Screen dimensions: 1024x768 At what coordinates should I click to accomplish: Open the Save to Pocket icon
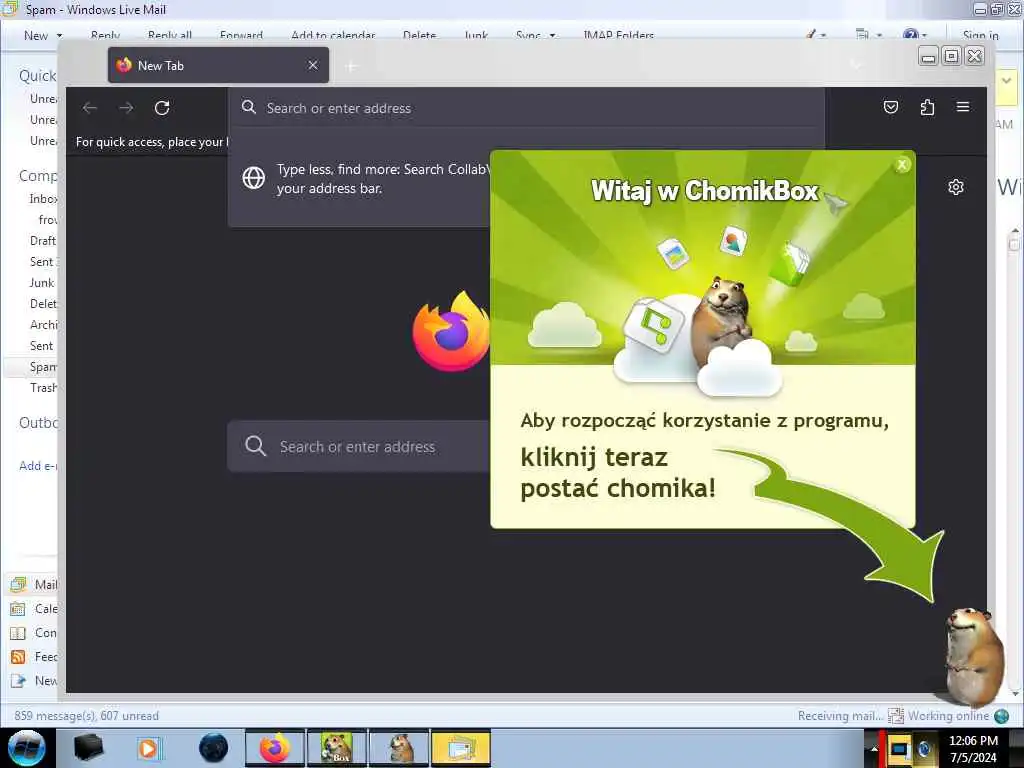[891, 107]
